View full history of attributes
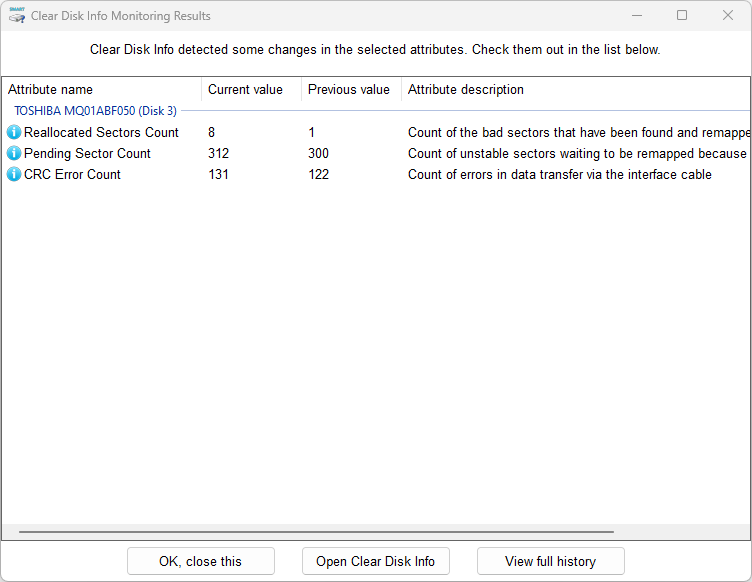Image resolution: width=752 pixels, height=582 pixels. point(550,561)
